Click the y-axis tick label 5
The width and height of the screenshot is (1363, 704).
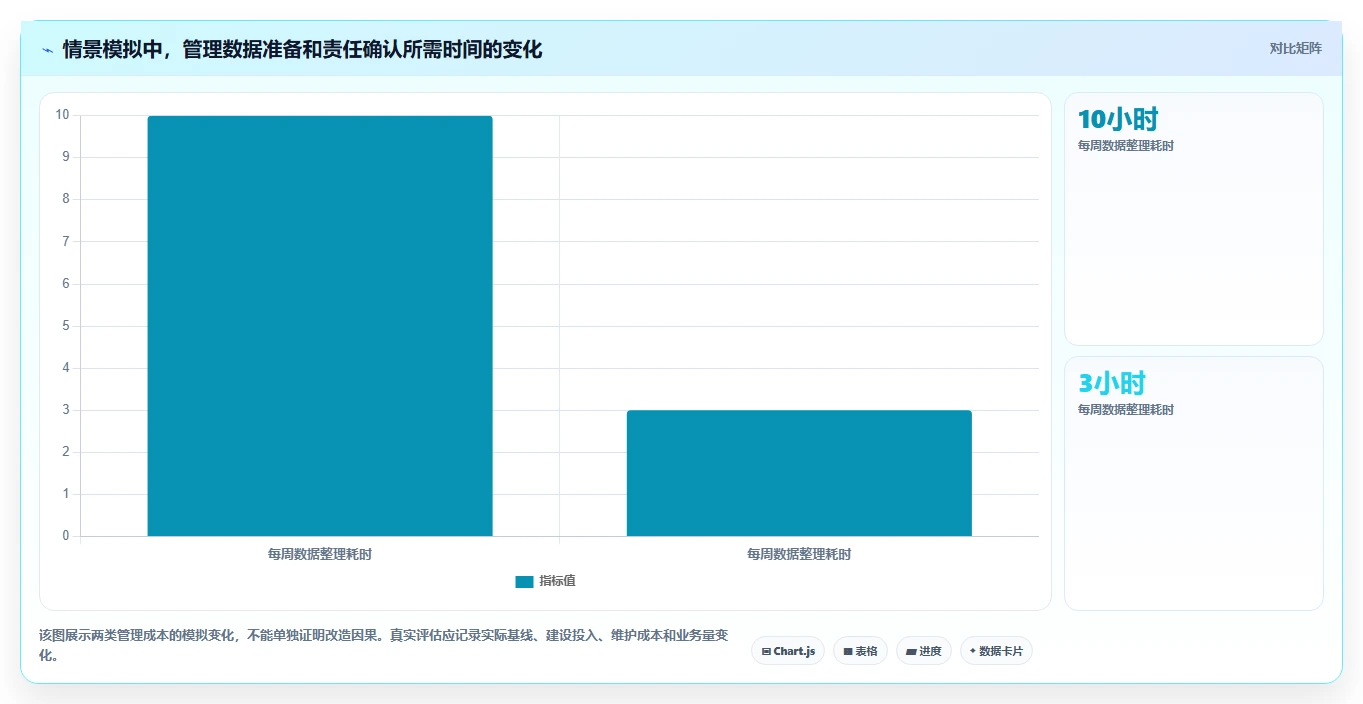66,326
